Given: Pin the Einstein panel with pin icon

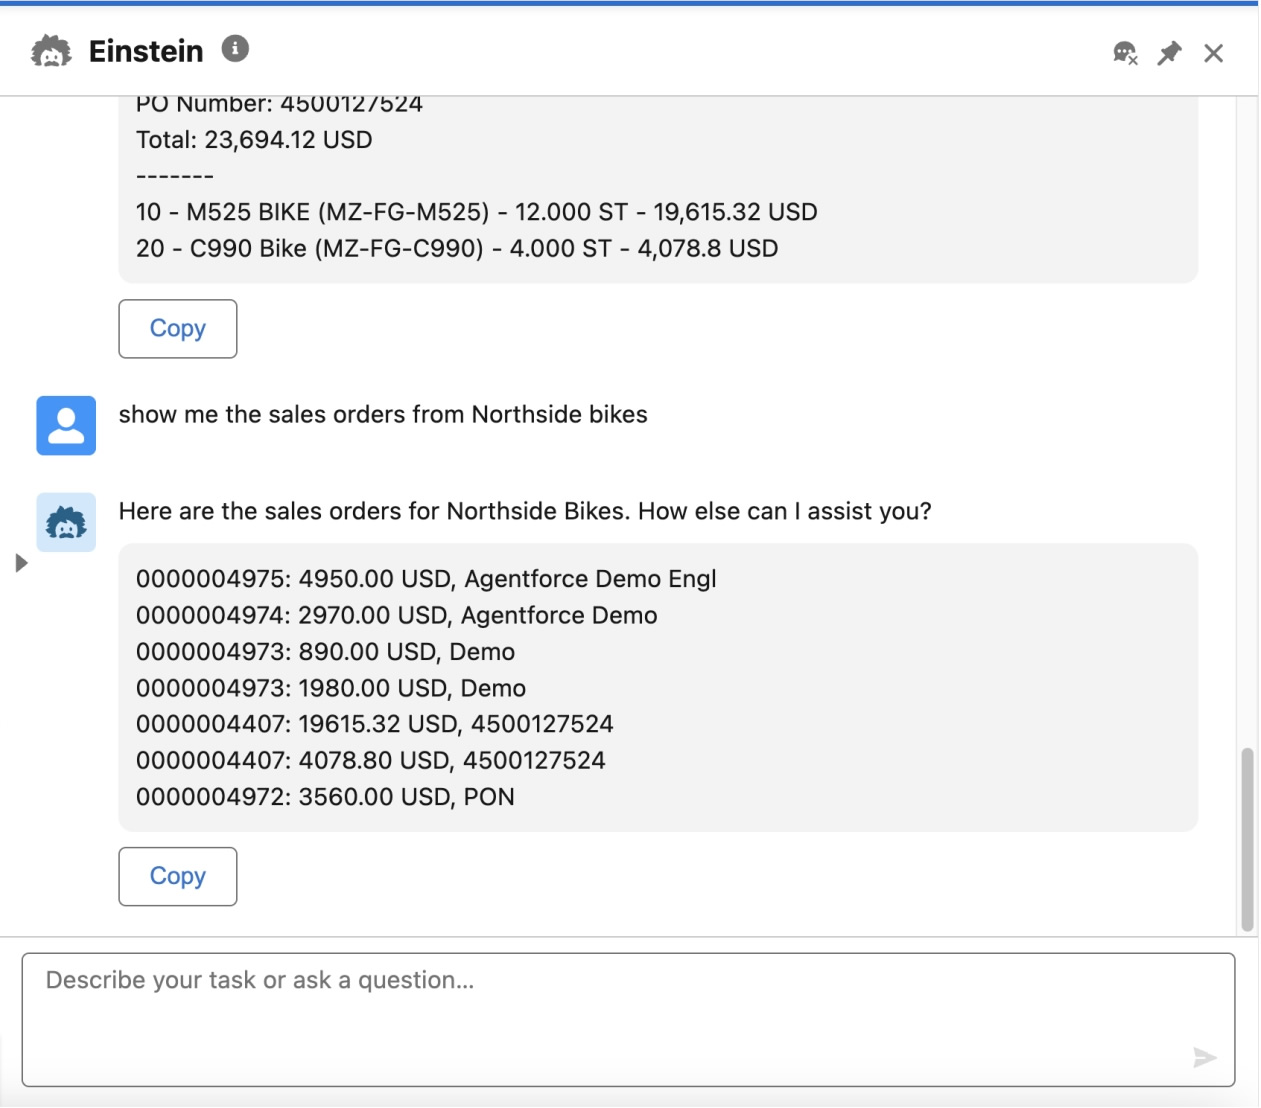Looking at the screenshot, I should click(1169, 53).
